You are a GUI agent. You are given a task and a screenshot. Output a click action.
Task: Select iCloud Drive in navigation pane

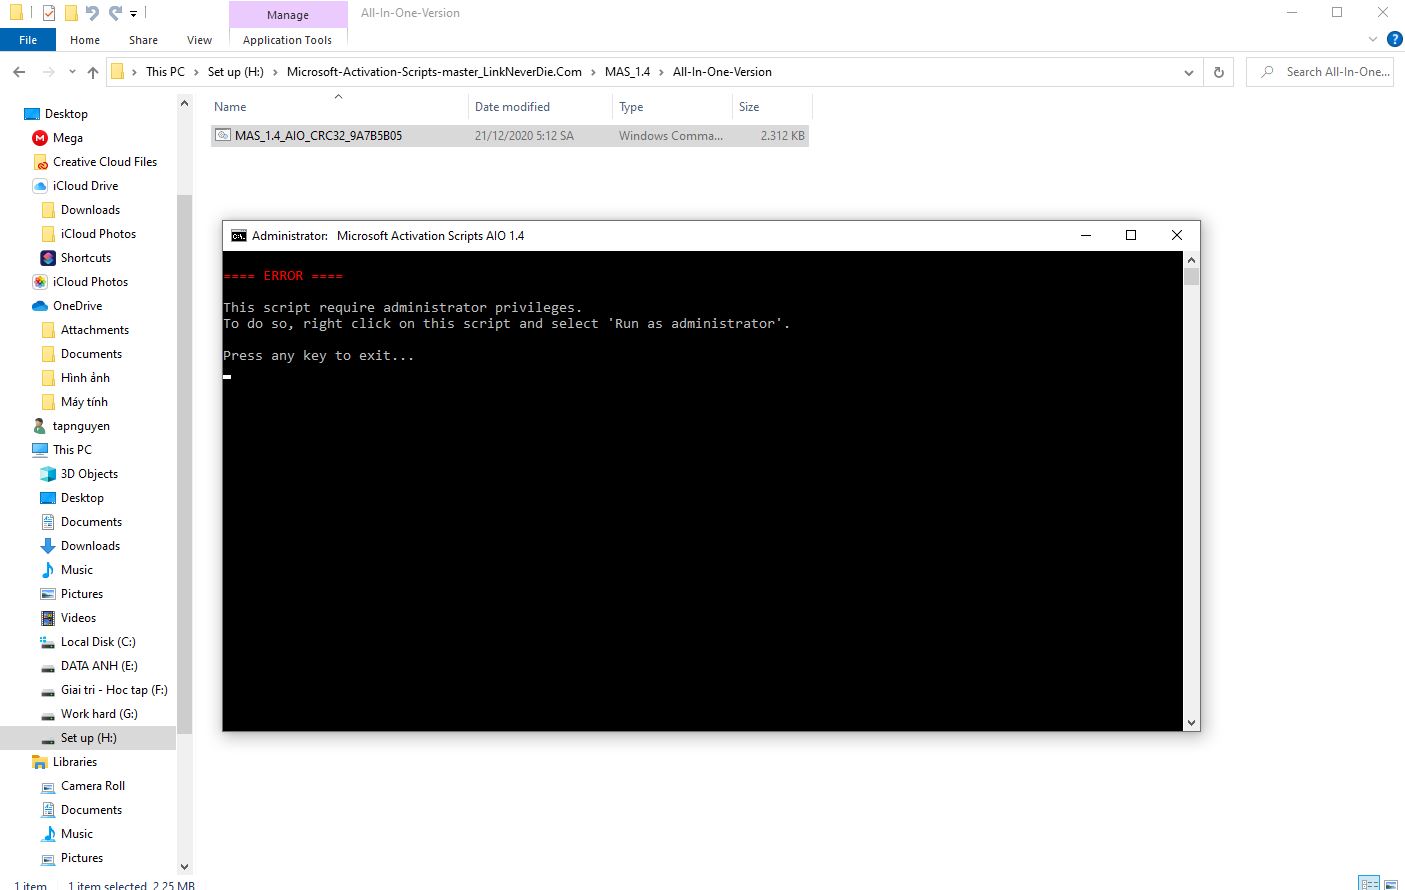pyautogui.click(x=85, y=186)
